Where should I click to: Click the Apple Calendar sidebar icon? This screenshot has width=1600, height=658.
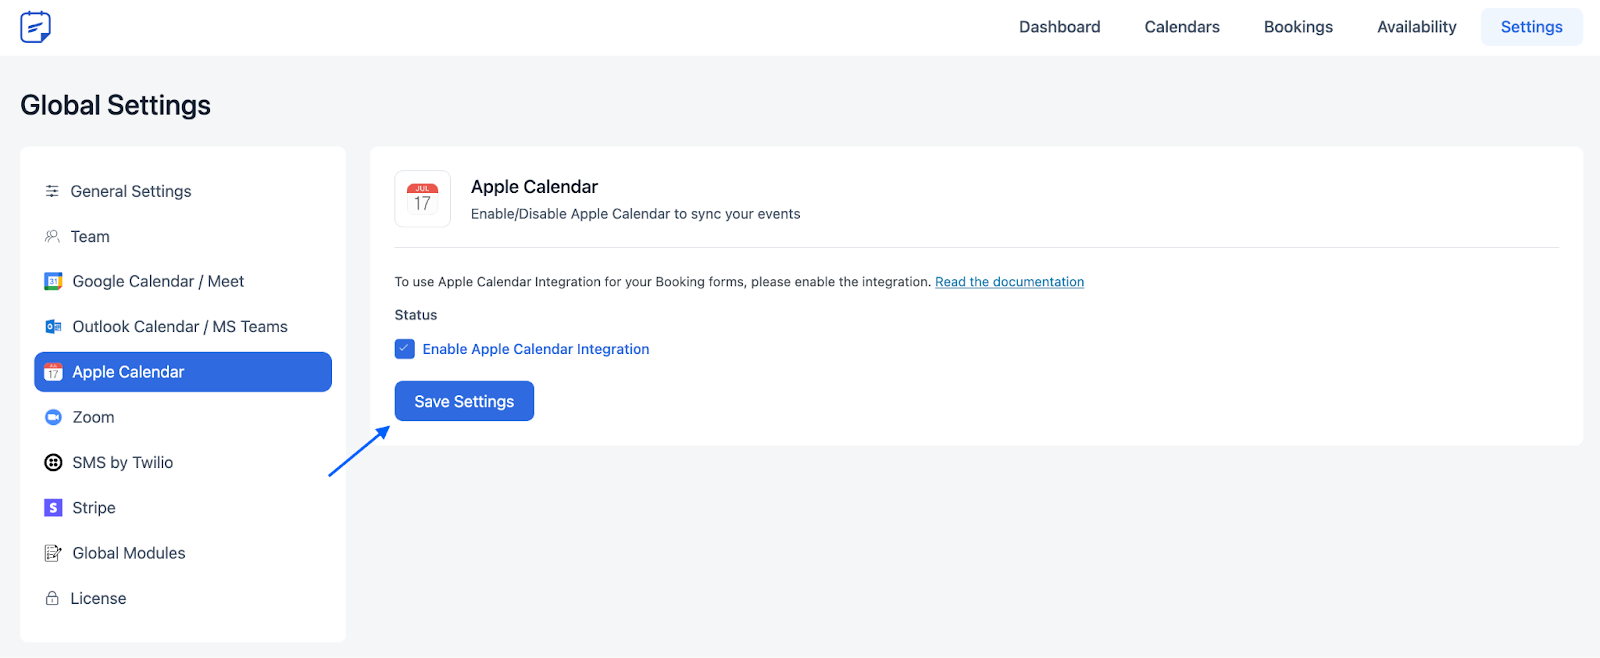(x=54, y=372)
